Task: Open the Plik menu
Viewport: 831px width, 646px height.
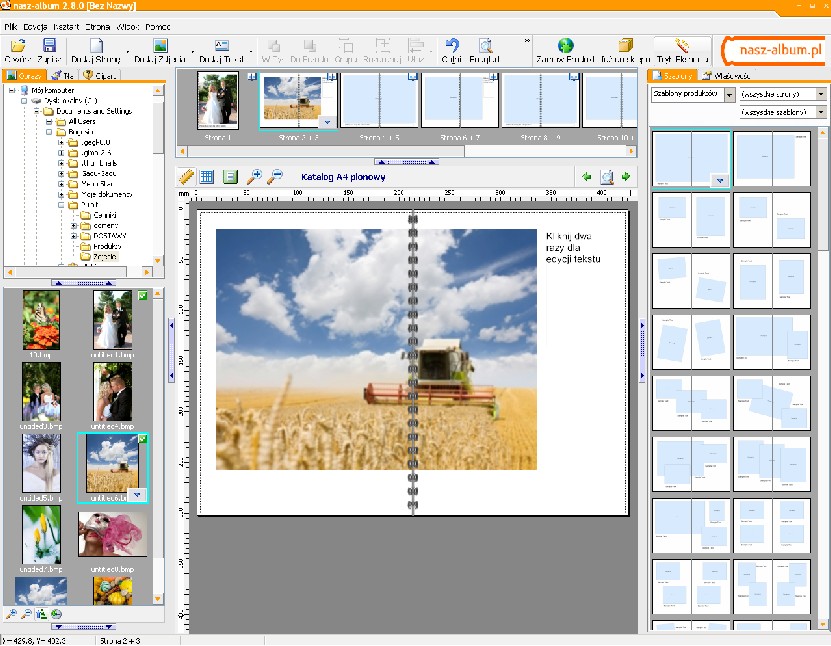Action: point(11,26)
